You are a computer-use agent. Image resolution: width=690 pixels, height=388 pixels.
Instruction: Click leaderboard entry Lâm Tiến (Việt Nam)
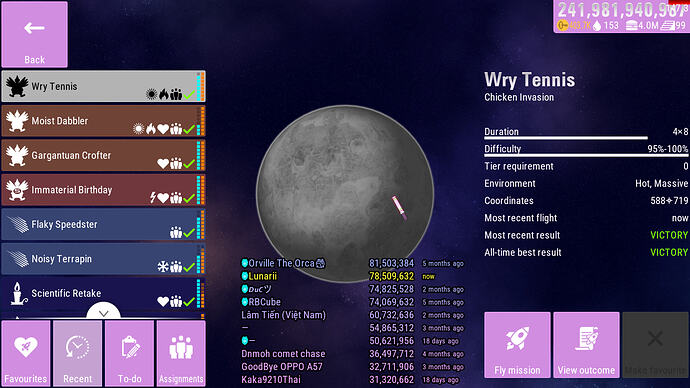pyautogui.click(x=283, y=315)
